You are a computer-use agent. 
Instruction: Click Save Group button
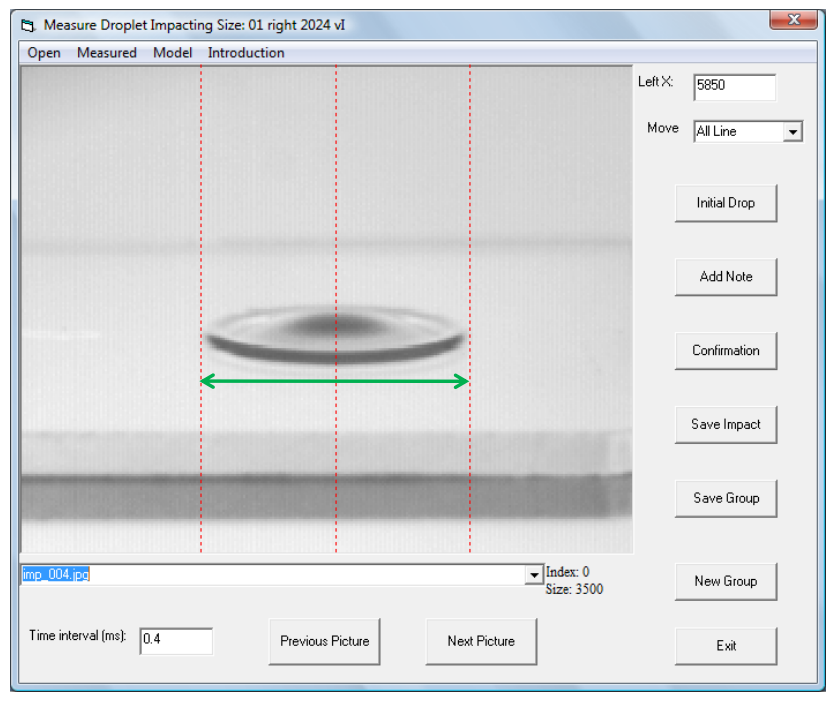point(726,499)
